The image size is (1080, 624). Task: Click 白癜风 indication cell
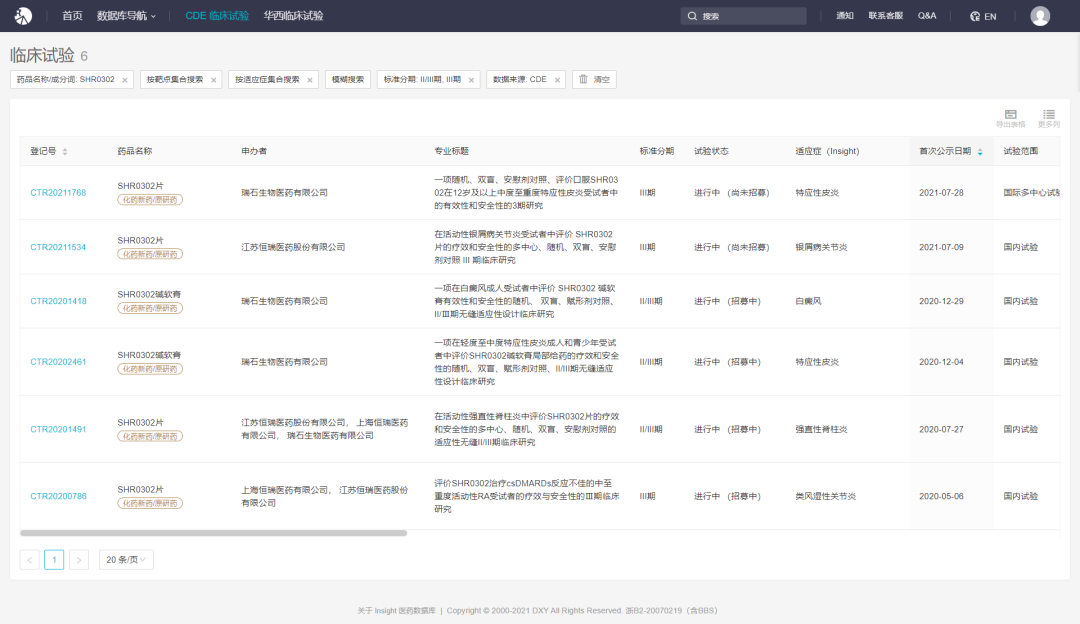[x=809, y=301]
